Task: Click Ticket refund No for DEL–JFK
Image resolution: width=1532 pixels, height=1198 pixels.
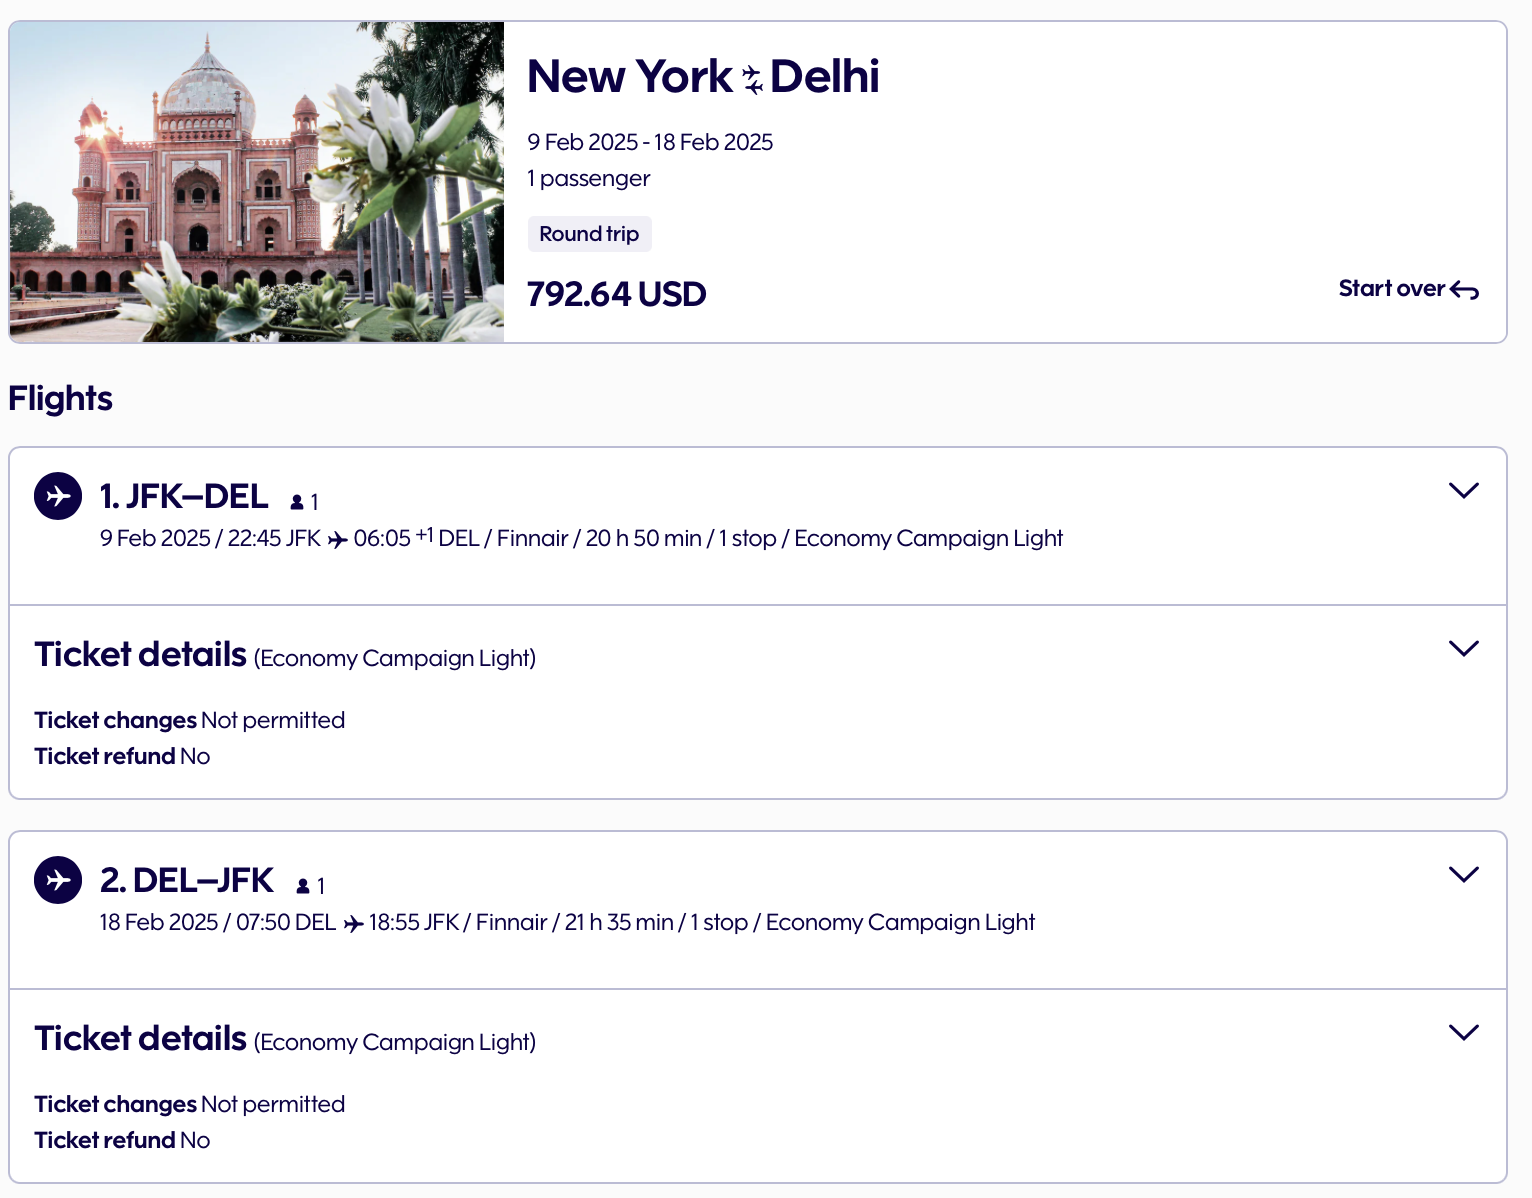Action: pos(123,1140)
